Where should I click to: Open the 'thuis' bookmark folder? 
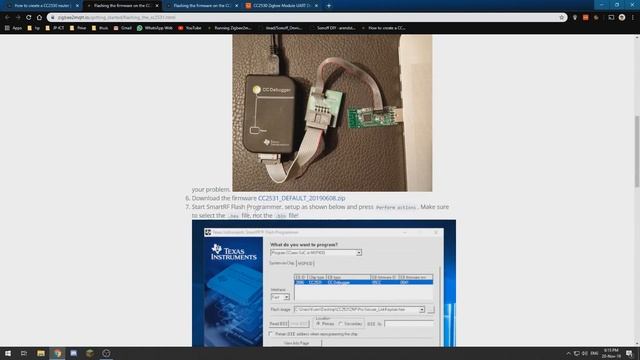tap(100, 28)
